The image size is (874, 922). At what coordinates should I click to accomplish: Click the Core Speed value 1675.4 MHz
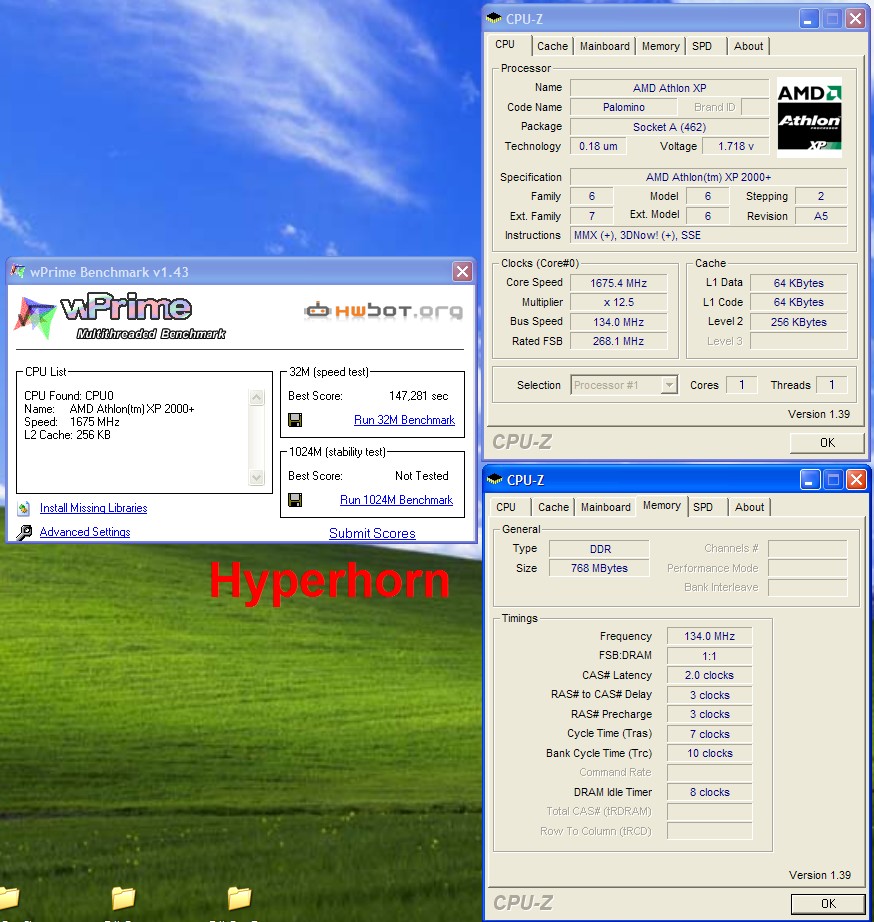(x=619, y=283)
